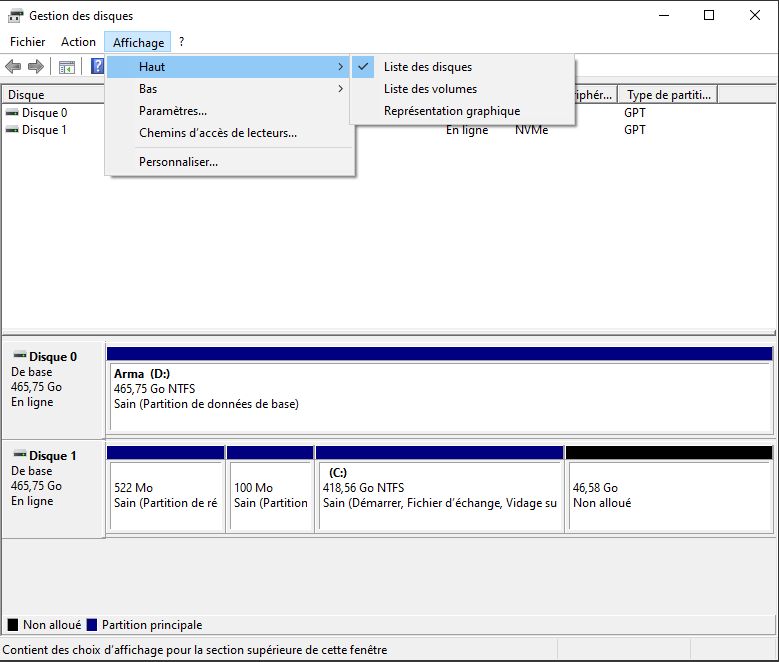Click GPT cell in the Disque 1 row
This screenshot has width=779, height=662.
click(x=634, y=130)
